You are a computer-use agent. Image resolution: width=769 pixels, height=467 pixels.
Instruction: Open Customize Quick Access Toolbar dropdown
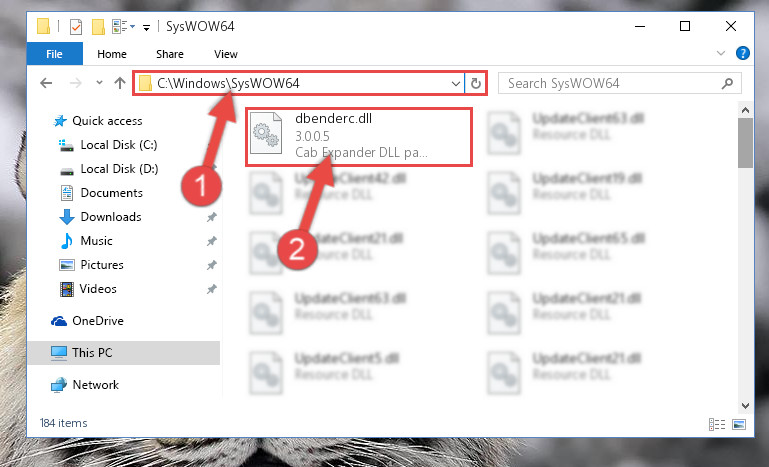click(146, 27)
